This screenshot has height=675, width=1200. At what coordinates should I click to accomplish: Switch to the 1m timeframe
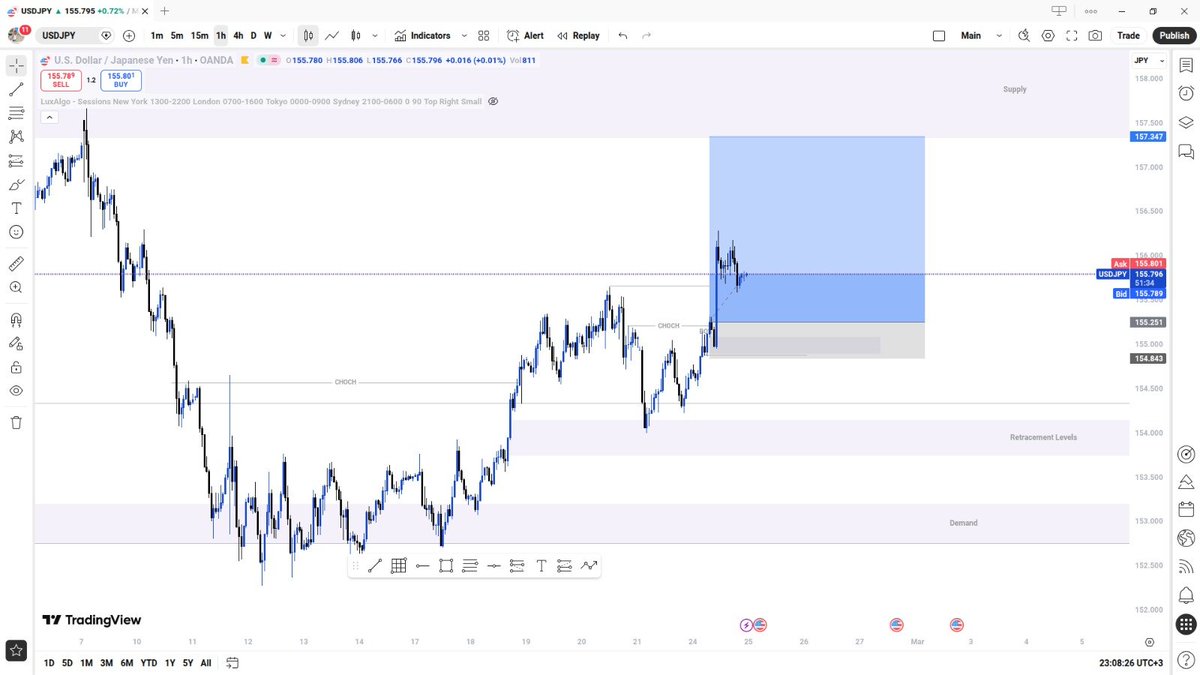click(x=157, y=35)
